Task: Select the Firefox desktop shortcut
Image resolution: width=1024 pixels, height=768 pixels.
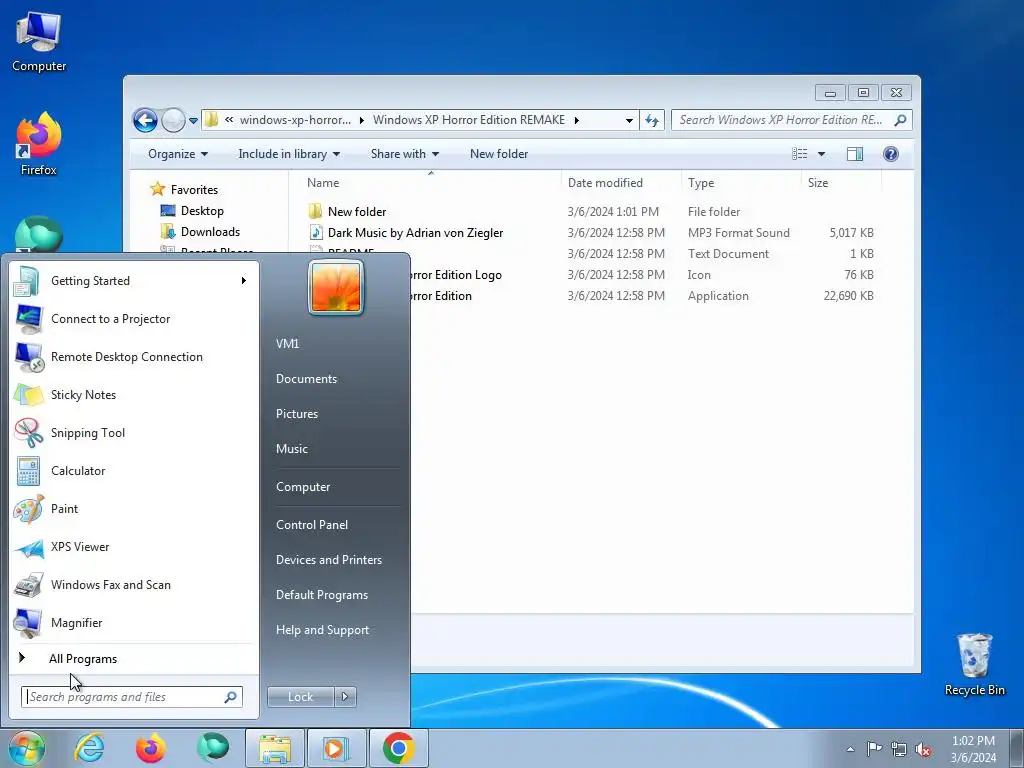Action: [39, 144]
